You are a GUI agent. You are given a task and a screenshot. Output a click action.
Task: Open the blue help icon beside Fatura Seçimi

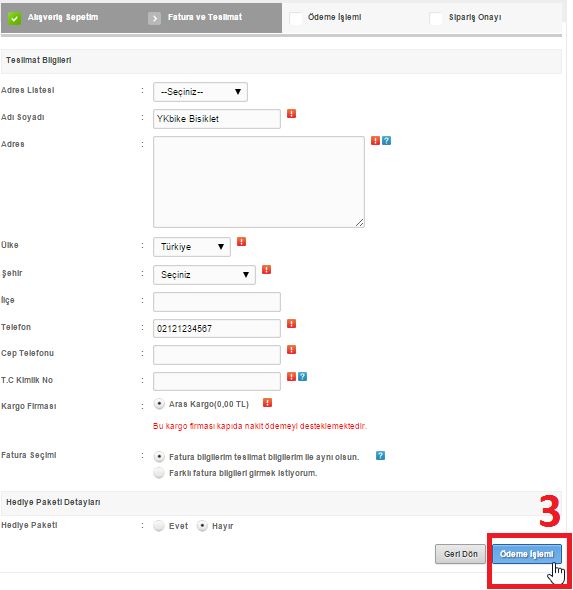click(x=380, y=456)
